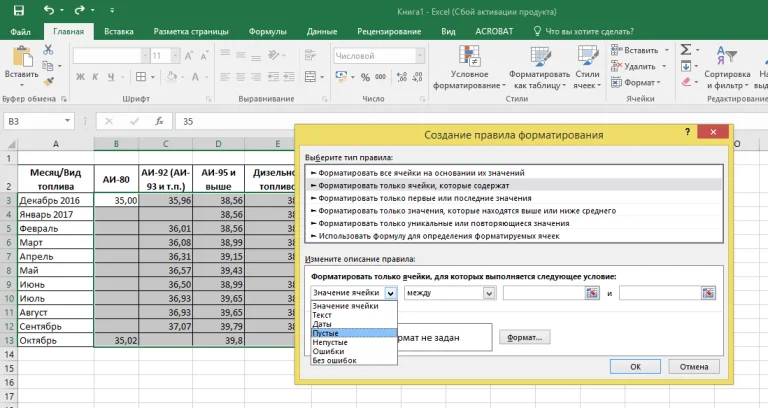The height and width of the screenshot is (408, 768).
Task: Click the AutoSum sigma icon
Action: (x=686, y=49)
